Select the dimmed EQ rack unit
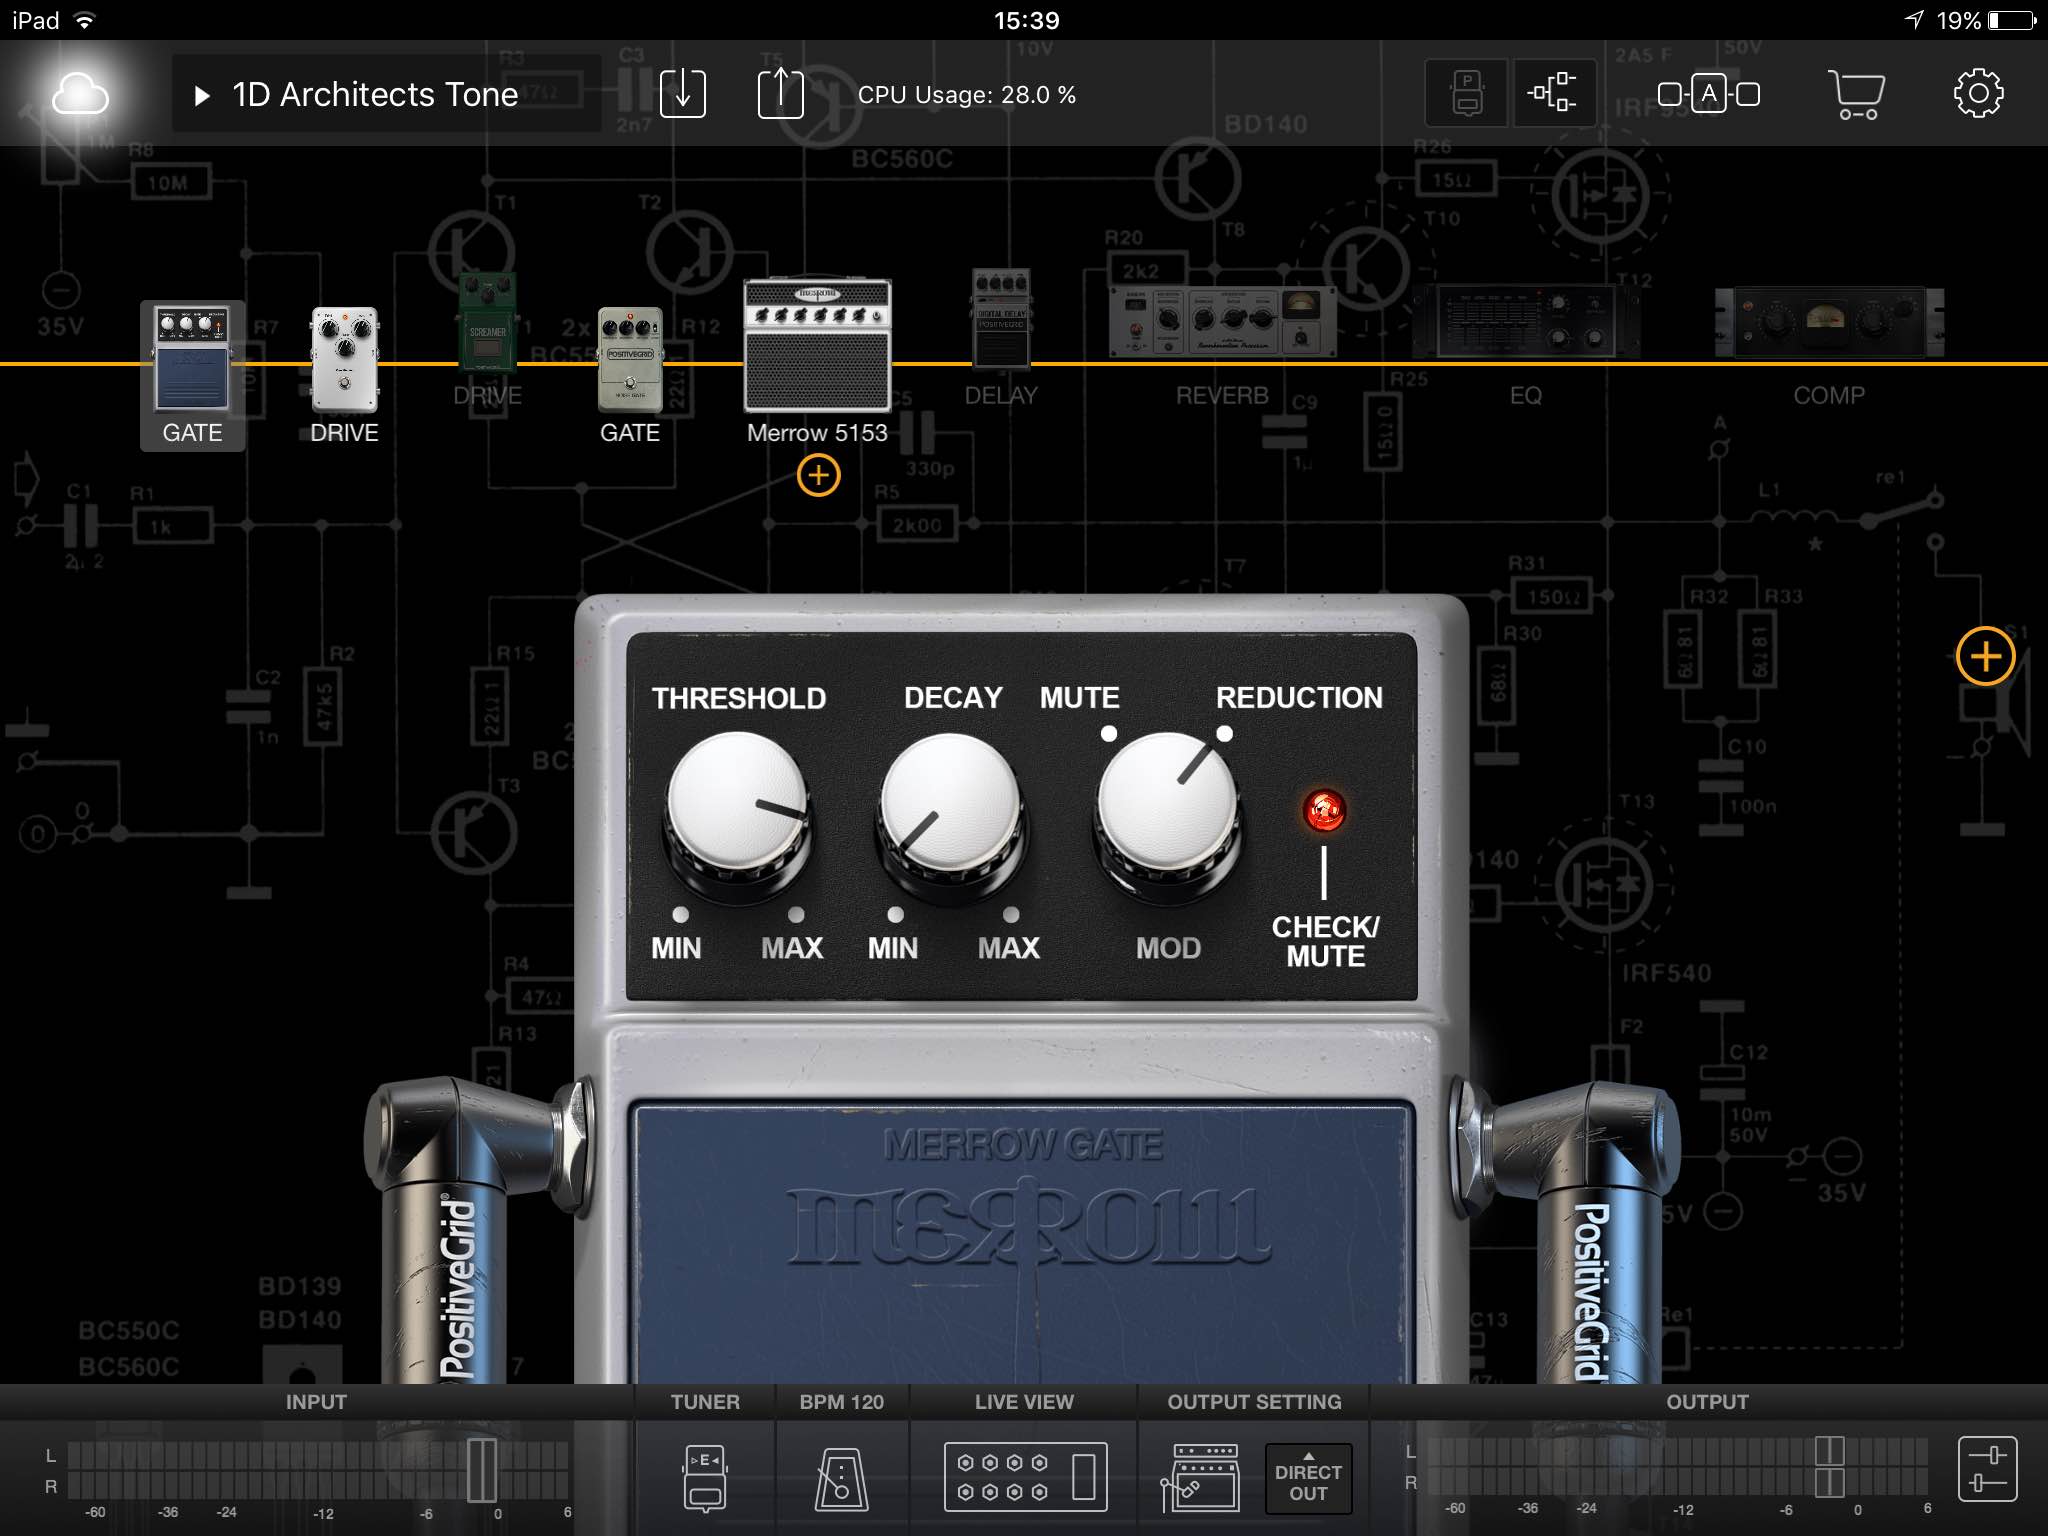This screenshot has height=1536, width=2048. [1526, 322]
